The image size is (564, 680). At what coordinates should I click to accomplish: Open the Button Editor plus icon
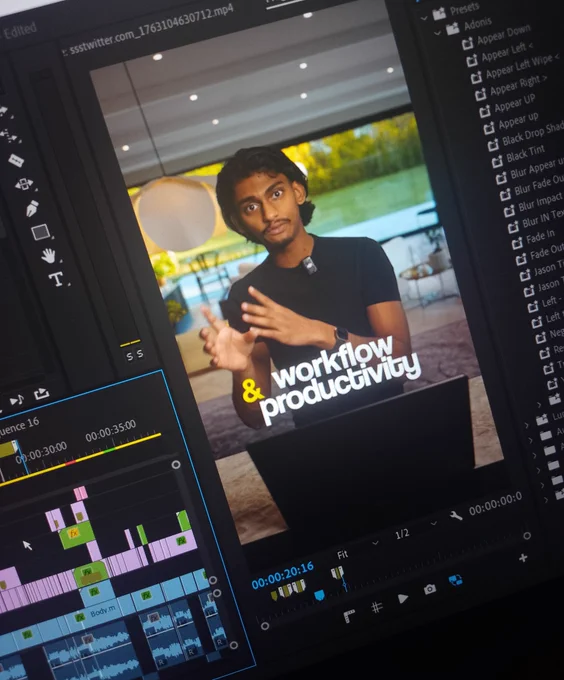click(523, 558)
